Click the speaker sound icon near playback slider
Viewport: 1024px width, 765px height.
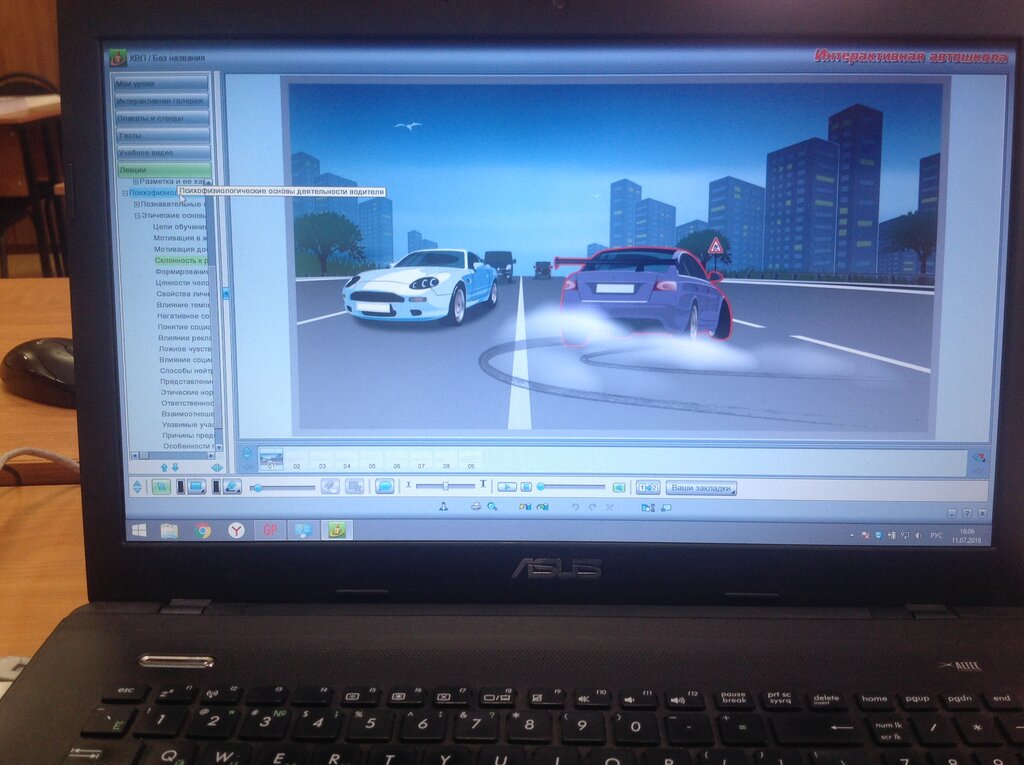point(618,488)
